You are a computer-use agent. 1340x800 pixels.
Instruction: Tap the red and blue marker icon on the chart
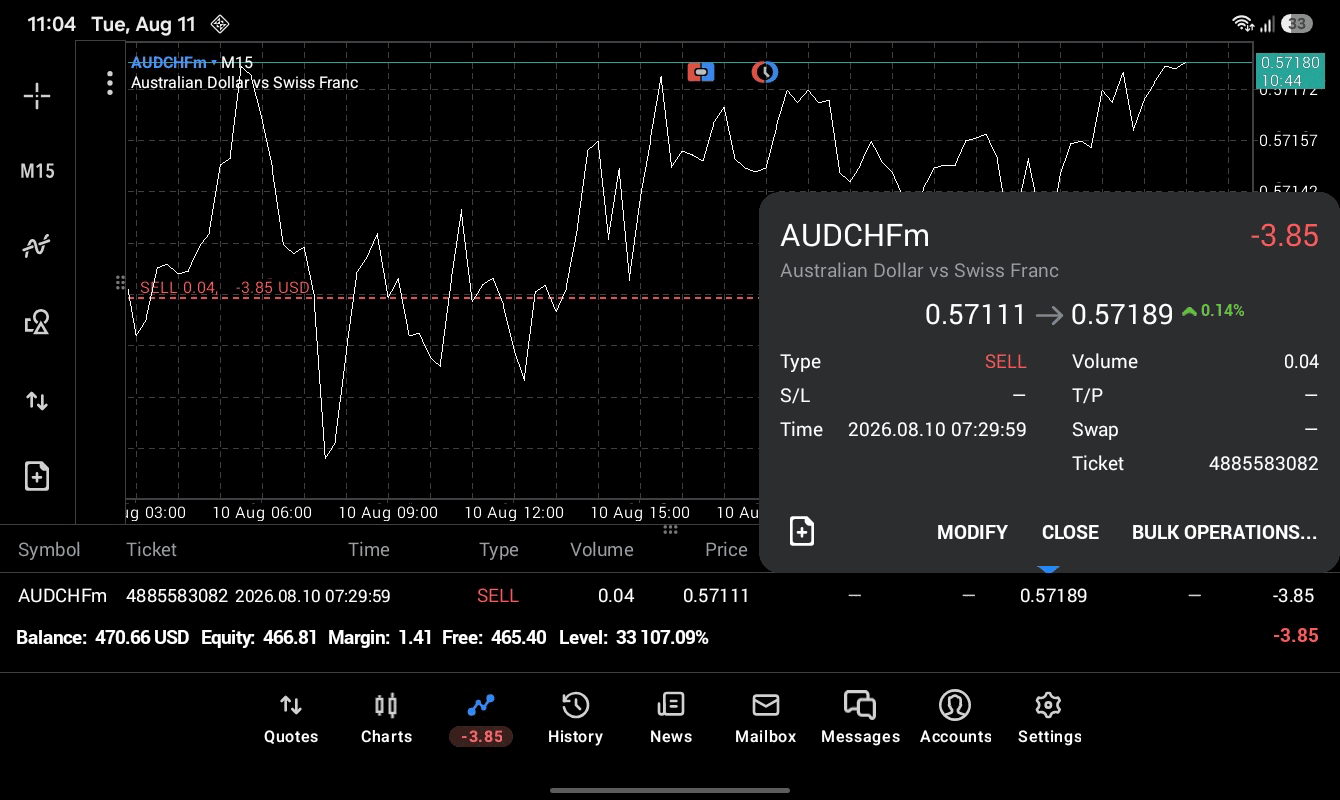[x=701, y=72]
